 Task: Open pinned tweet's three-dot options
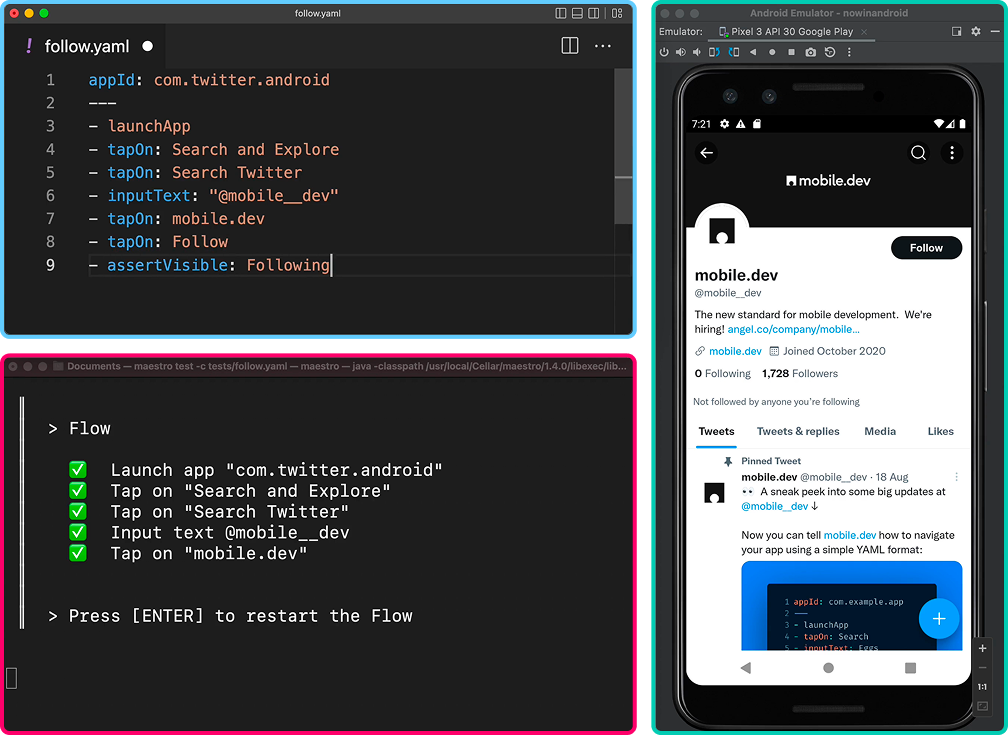(x=957, y=477)
